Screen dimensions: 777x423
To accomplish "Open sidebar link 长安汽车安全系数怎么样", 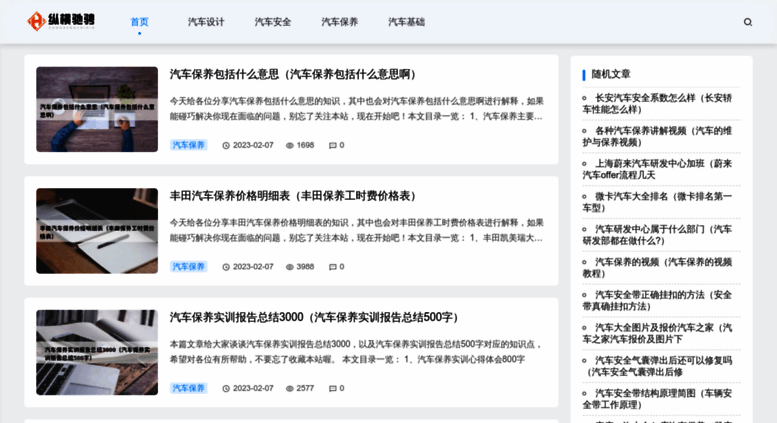I will tap(657, 104).
